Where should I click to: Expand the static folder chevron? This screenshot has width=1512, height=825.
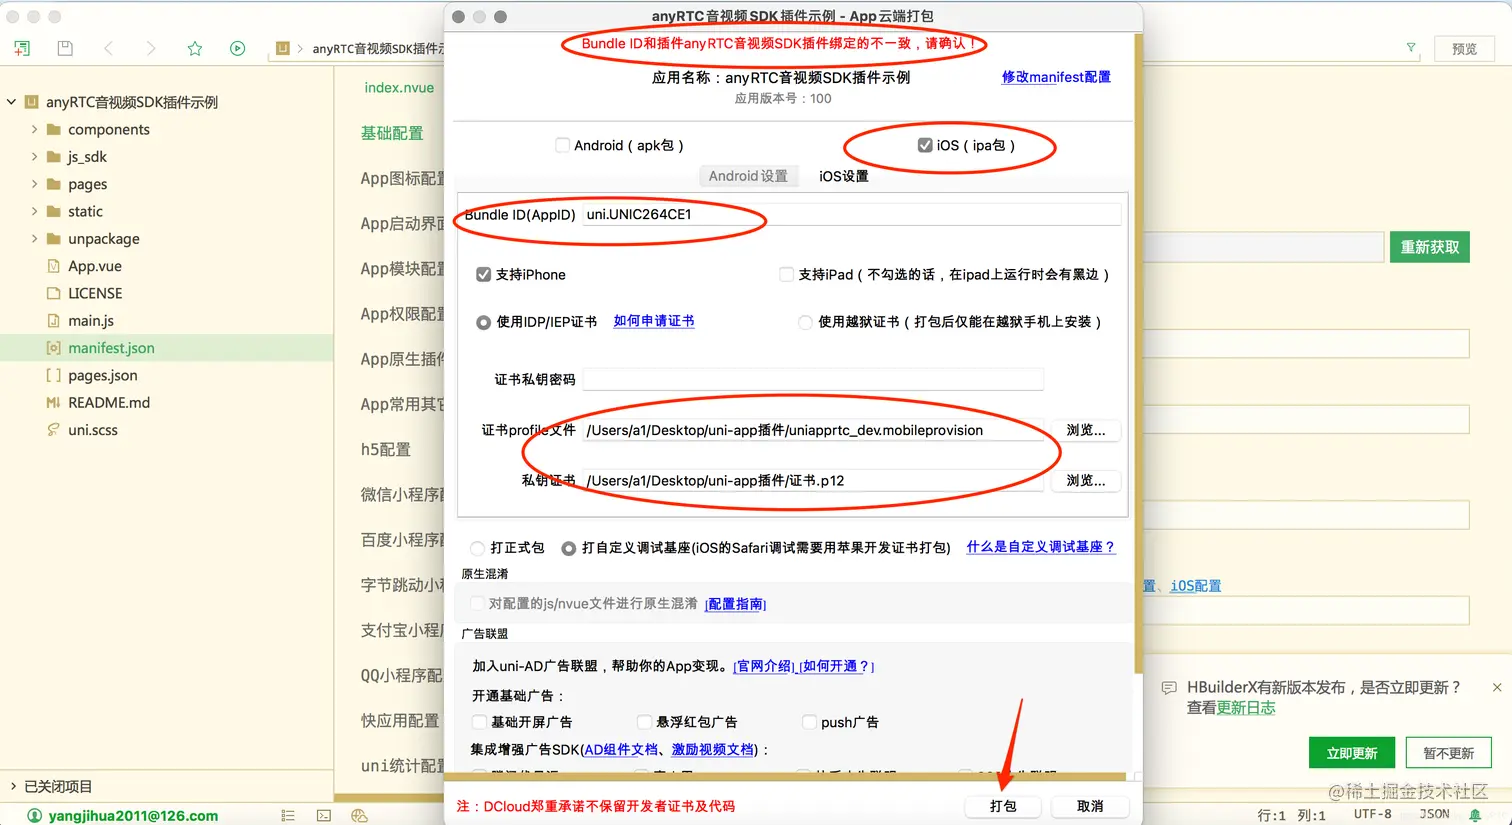pos(35,212)
